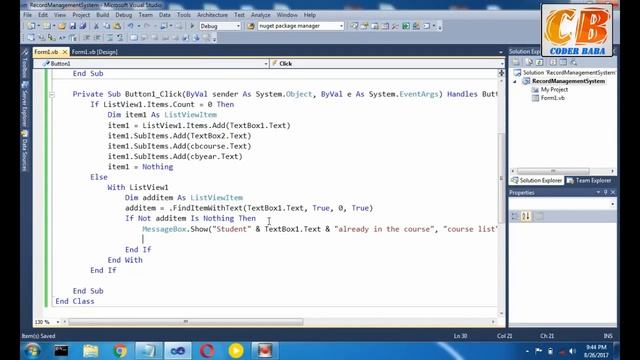Click the code editor horizontal scrollbar thumb
This screenshot has width=640, height=360.
point(186,322)
